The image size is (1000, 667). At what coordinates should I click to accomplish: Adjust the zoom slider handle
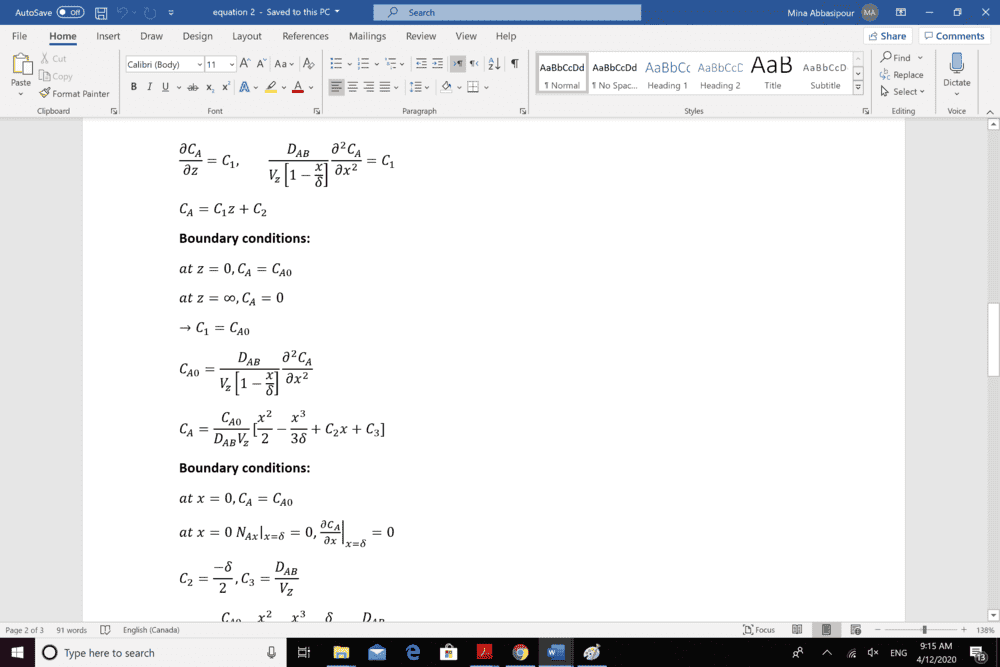click(x=924, y=630)
